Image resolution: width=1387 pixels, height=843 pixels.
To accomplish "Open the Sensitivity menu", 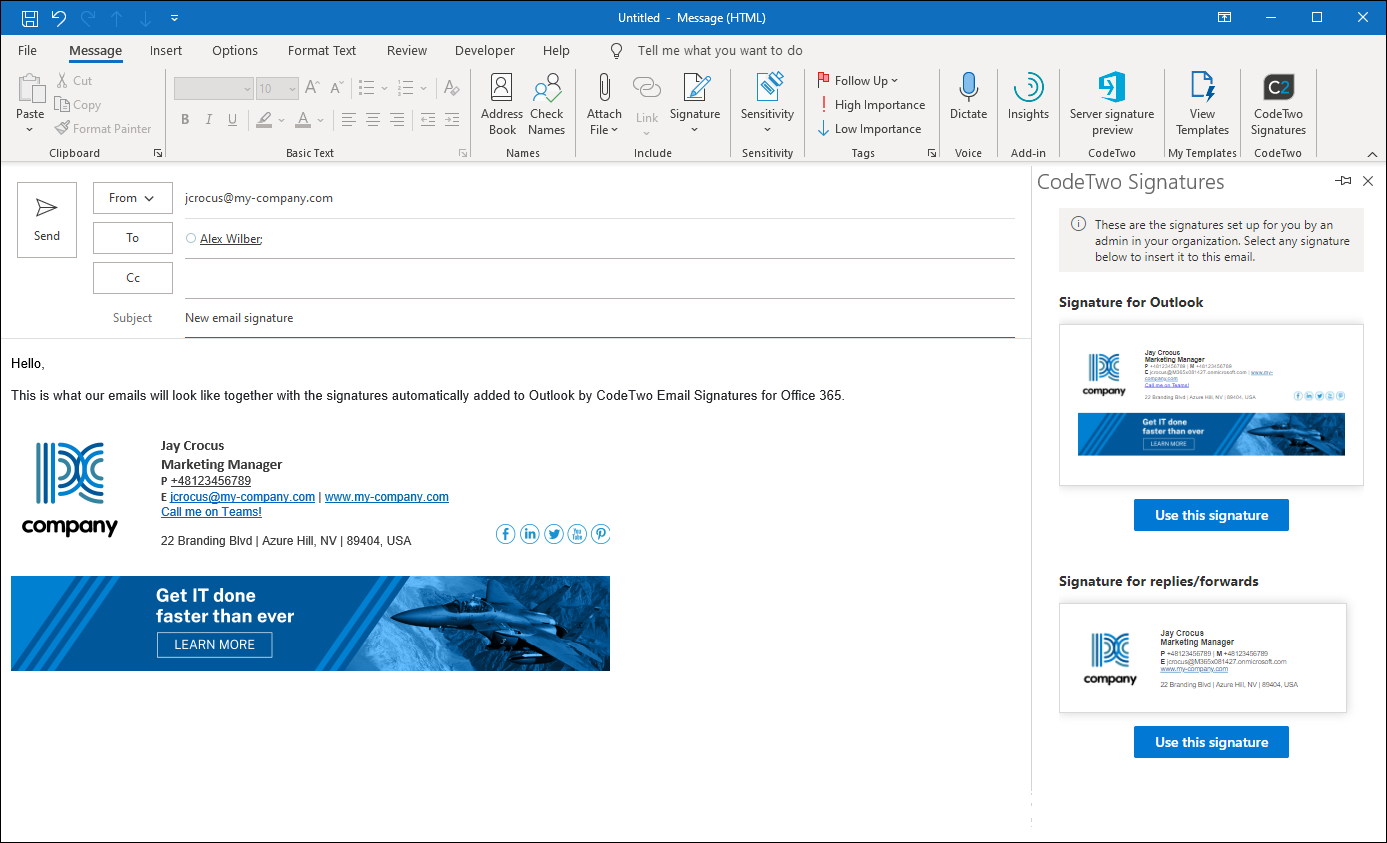I will 767,105.
